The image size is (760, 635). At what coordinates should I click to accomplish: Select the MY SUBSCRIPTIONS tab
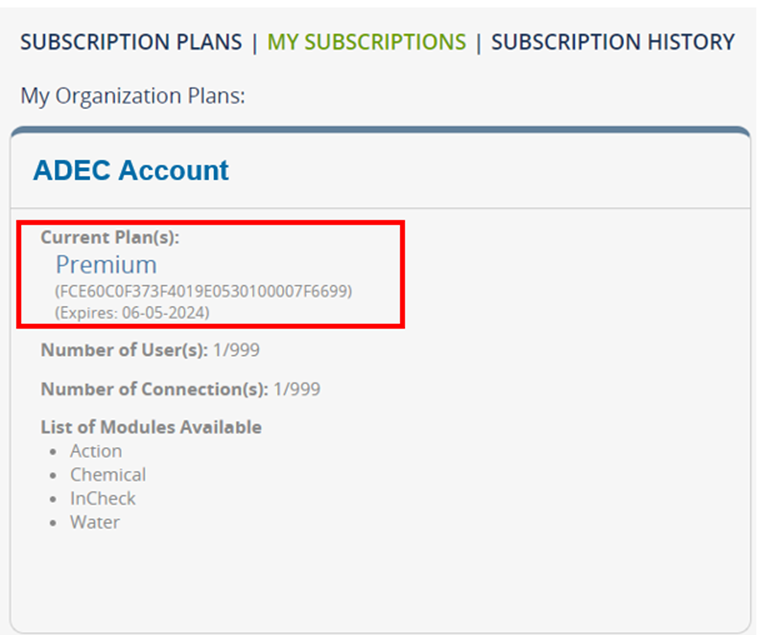tap(366, 42)
